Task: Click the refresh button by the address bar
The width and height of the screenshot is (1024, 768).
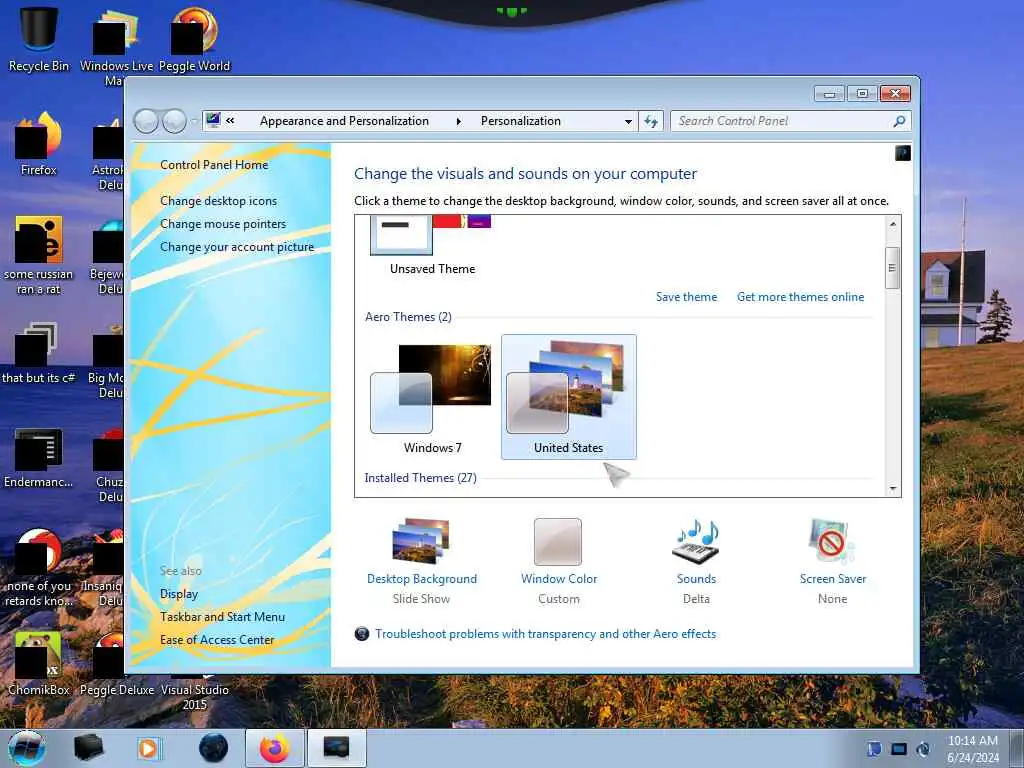Action: pos(651,121)
